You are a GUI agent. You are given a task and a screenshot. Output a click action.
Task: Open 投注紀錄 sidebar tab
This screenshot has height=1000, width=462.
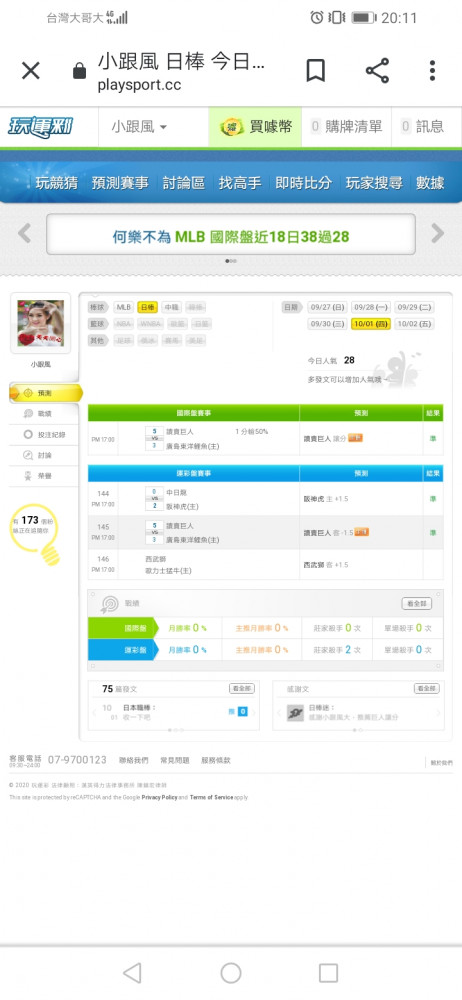(x=43, y=435)
